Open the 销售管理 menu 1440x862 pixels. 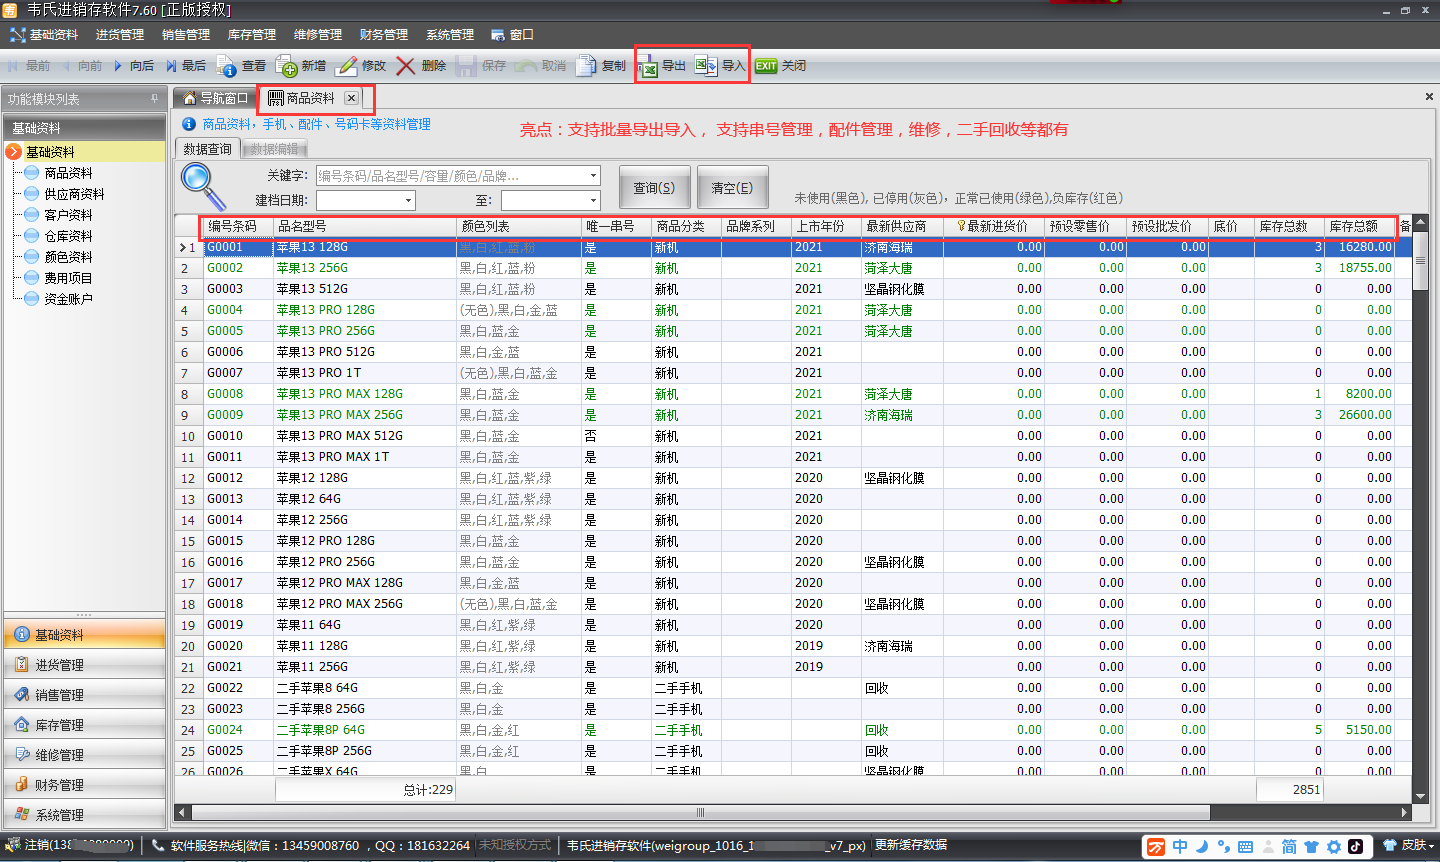pyautogui.click(x=186, y=35)
